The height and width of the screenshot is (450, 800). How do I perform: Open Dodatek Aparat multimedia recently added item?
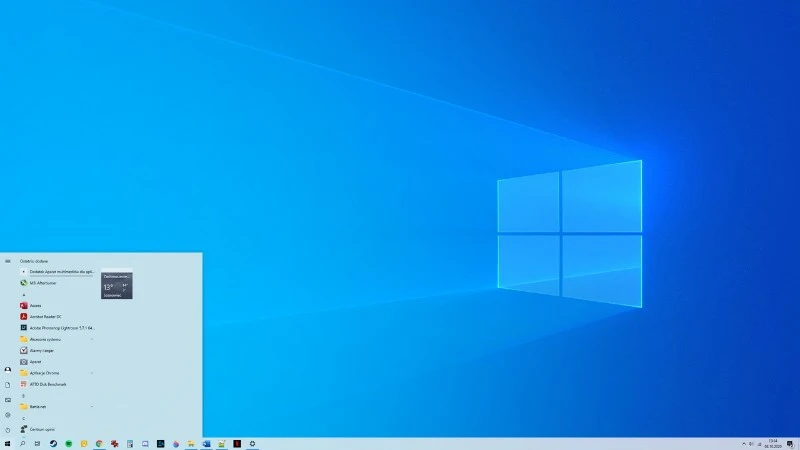[57, 271]
